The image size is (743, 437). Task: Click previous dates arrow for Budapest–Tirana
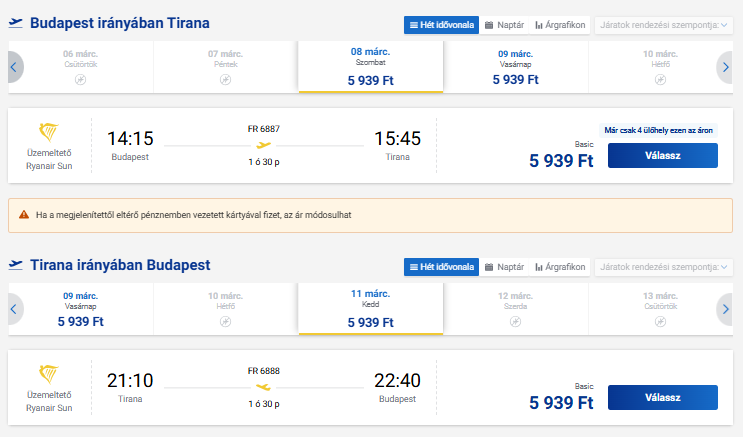(14, 67)
